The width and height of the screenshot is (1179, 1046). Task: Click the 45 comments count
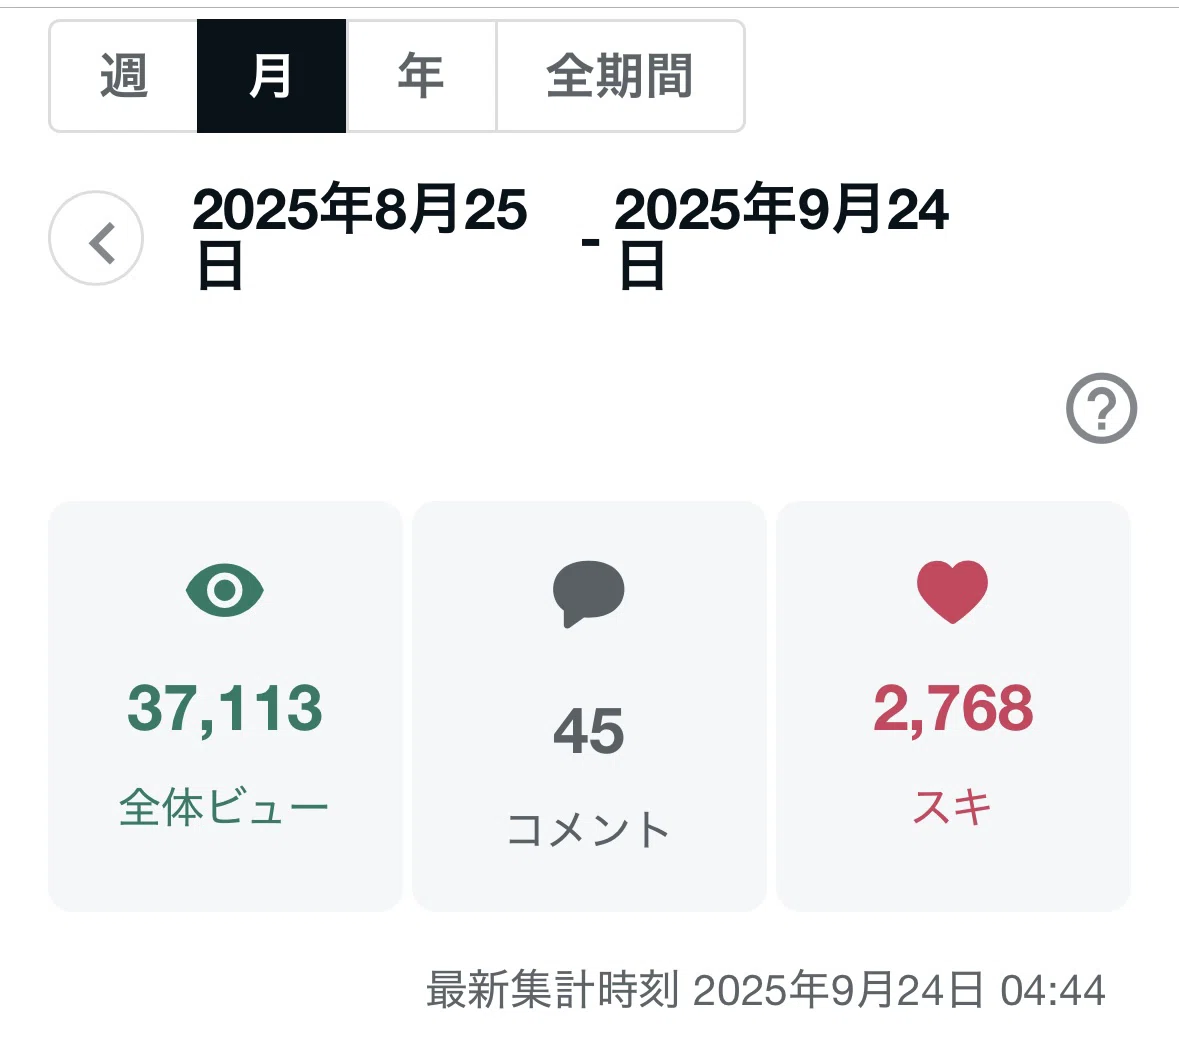589,731
